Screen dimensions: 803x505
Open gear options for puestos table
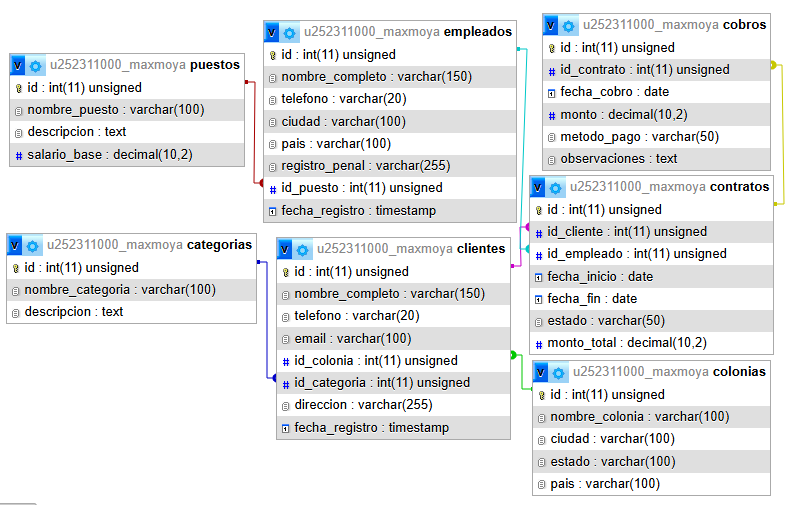(x=35, y=65)
